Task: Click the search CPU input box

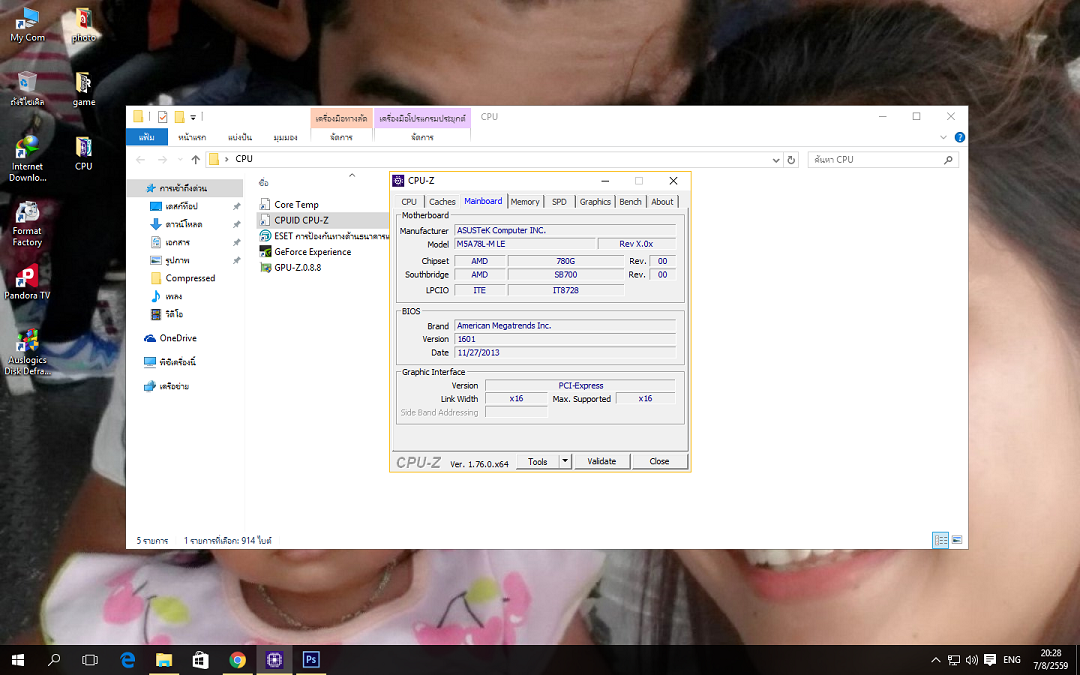Action: (875, 159)
